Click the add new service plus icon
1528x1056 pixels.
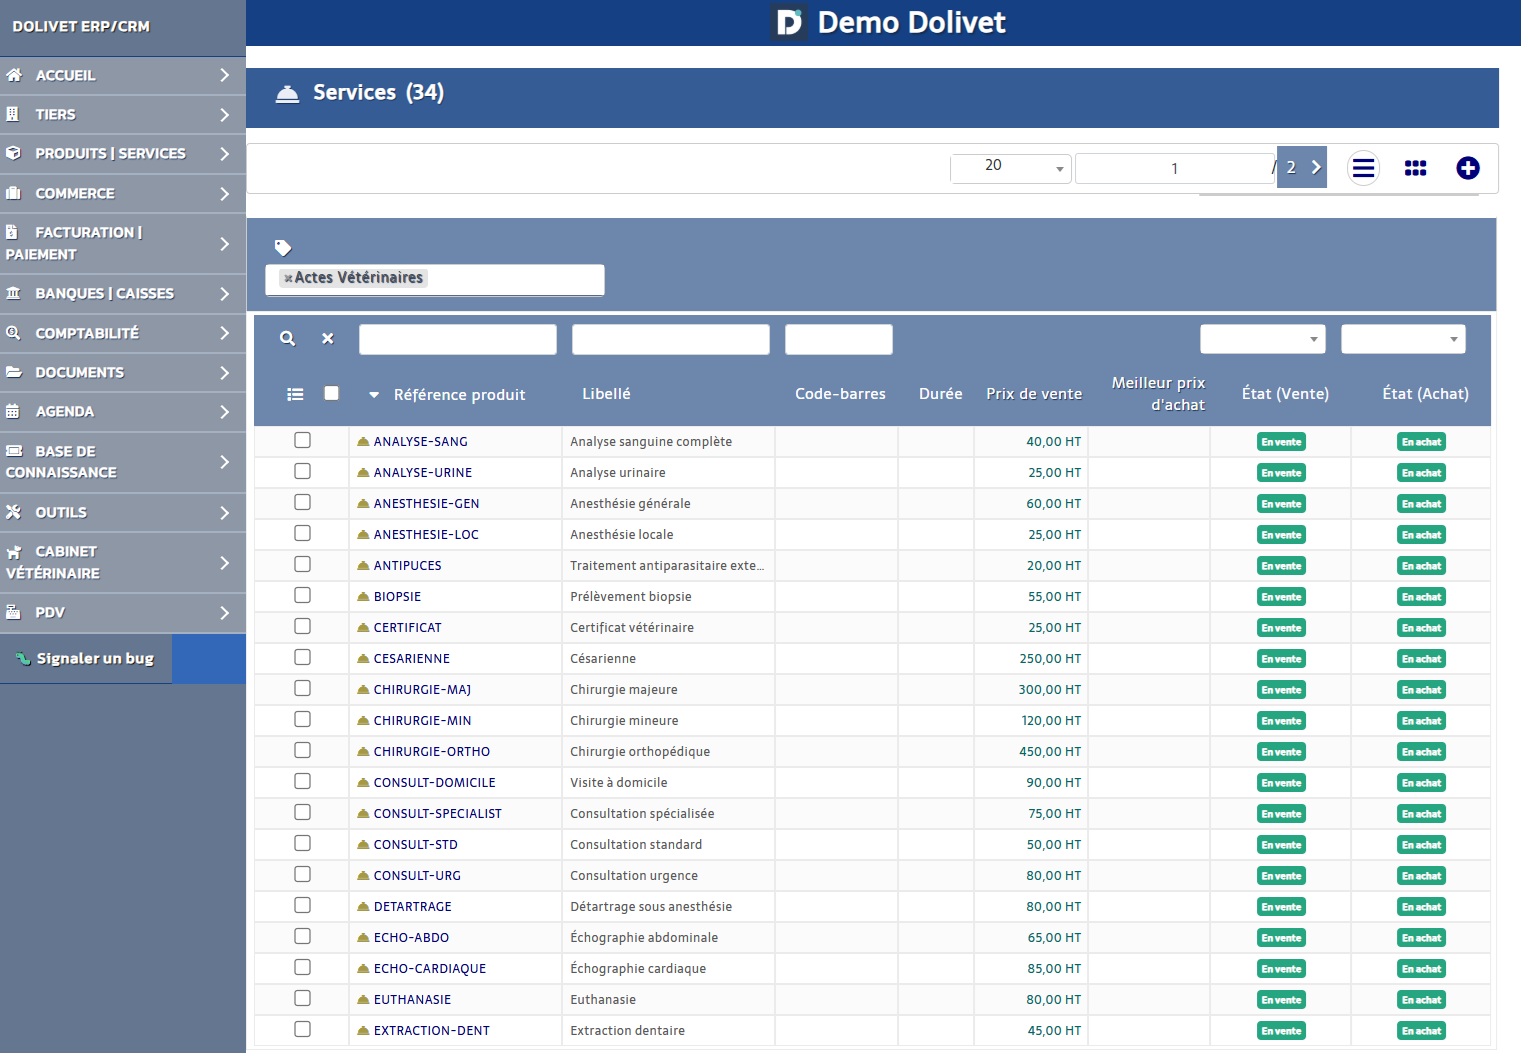(1467, 168)
